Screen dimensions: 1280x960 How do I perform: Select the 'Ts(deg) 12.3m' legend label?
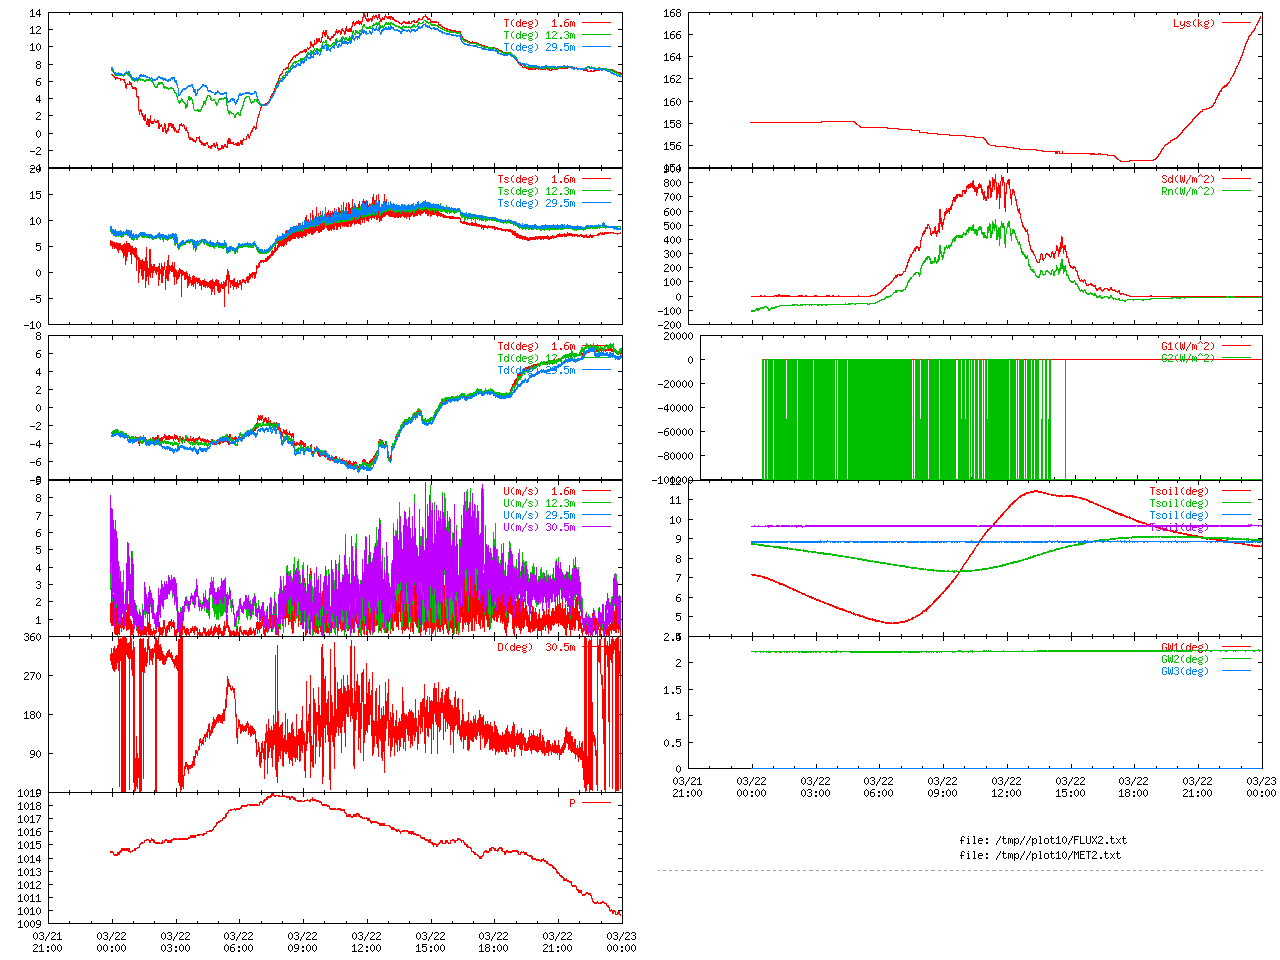coord(536,192)
